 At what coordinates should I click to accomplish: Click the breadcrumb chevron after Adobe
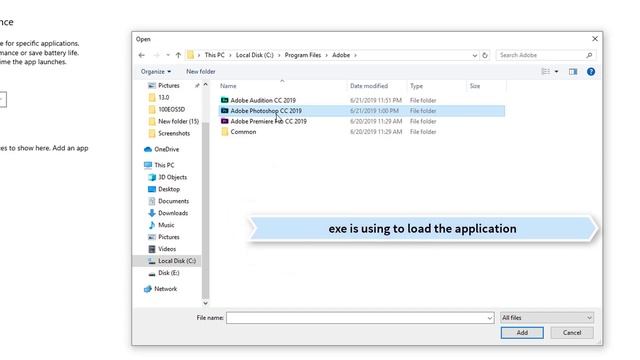pos(356,55)
